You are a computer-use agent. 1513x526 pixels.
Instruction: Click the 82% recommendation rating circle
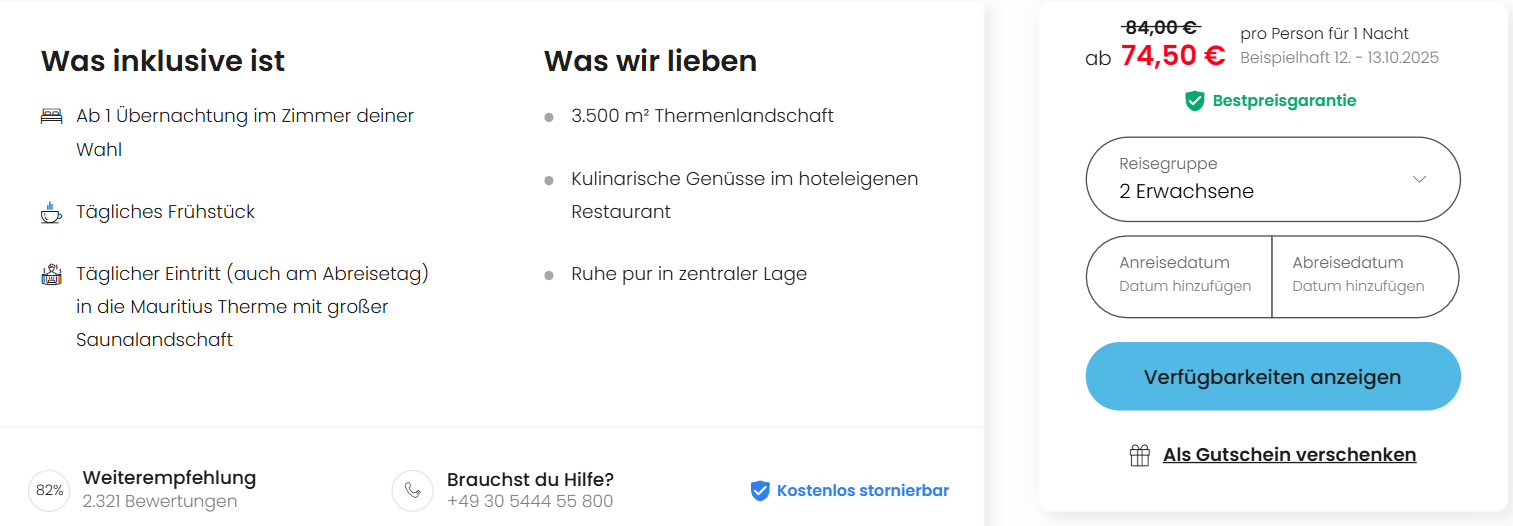pos(49,490)
